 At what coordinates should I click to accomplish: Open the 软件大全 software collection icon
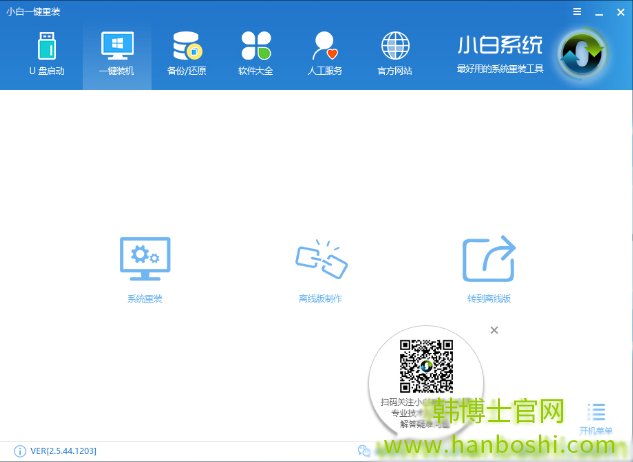click(x=255, y=53)
